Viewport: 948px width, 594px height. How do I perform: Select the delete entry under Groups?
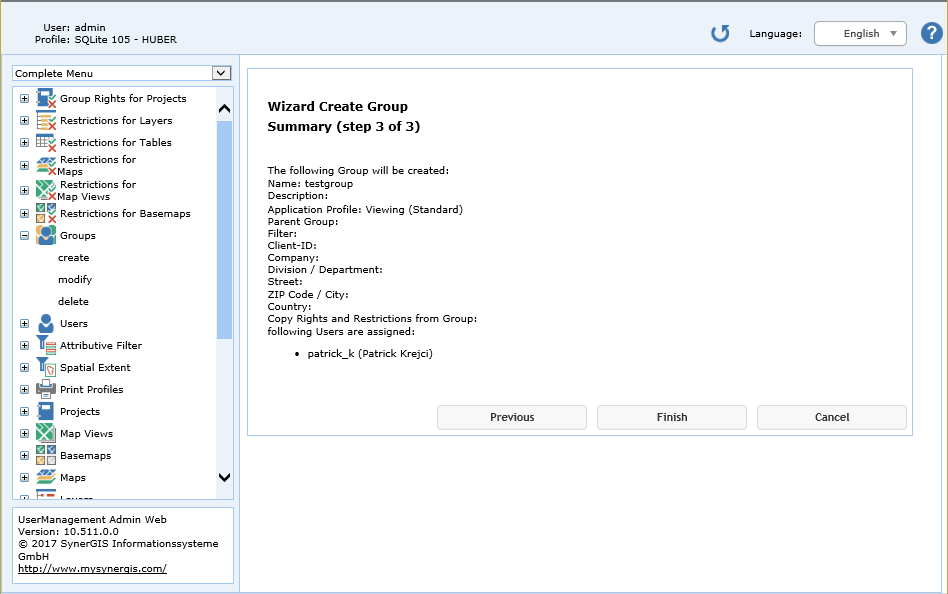point(72,301)
